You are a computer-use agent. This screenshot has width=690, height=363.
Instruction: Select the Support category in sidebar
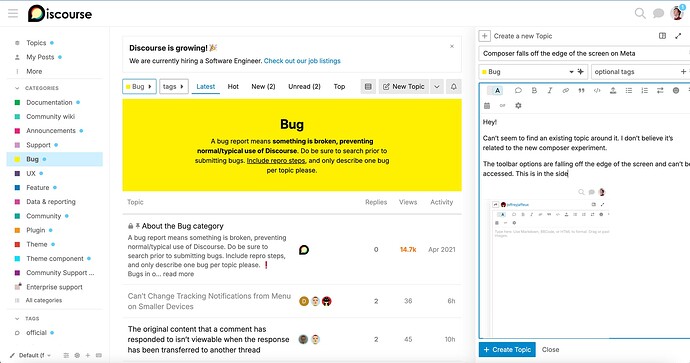coord(38,145)
